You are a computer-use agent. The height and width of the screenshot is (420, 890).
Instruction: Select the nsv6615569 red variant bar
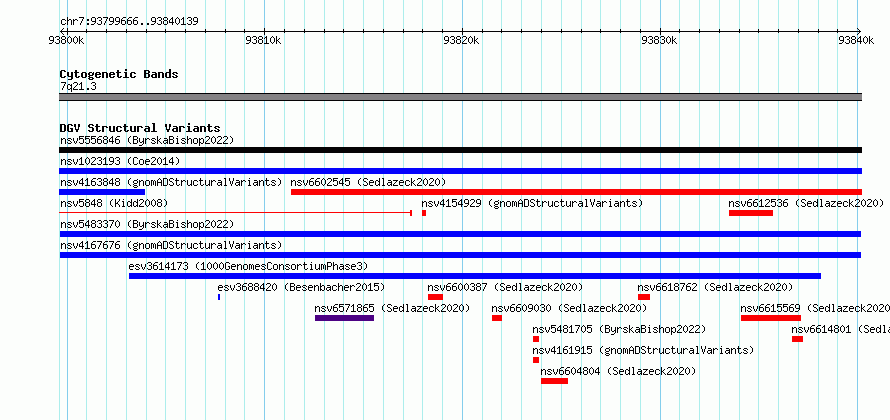coord(771,318)
